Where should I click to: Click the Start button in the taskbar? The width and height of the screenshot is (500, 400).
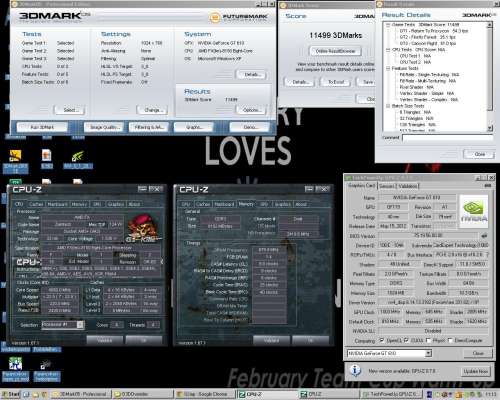pyautogui.click(x=10, y=395)
